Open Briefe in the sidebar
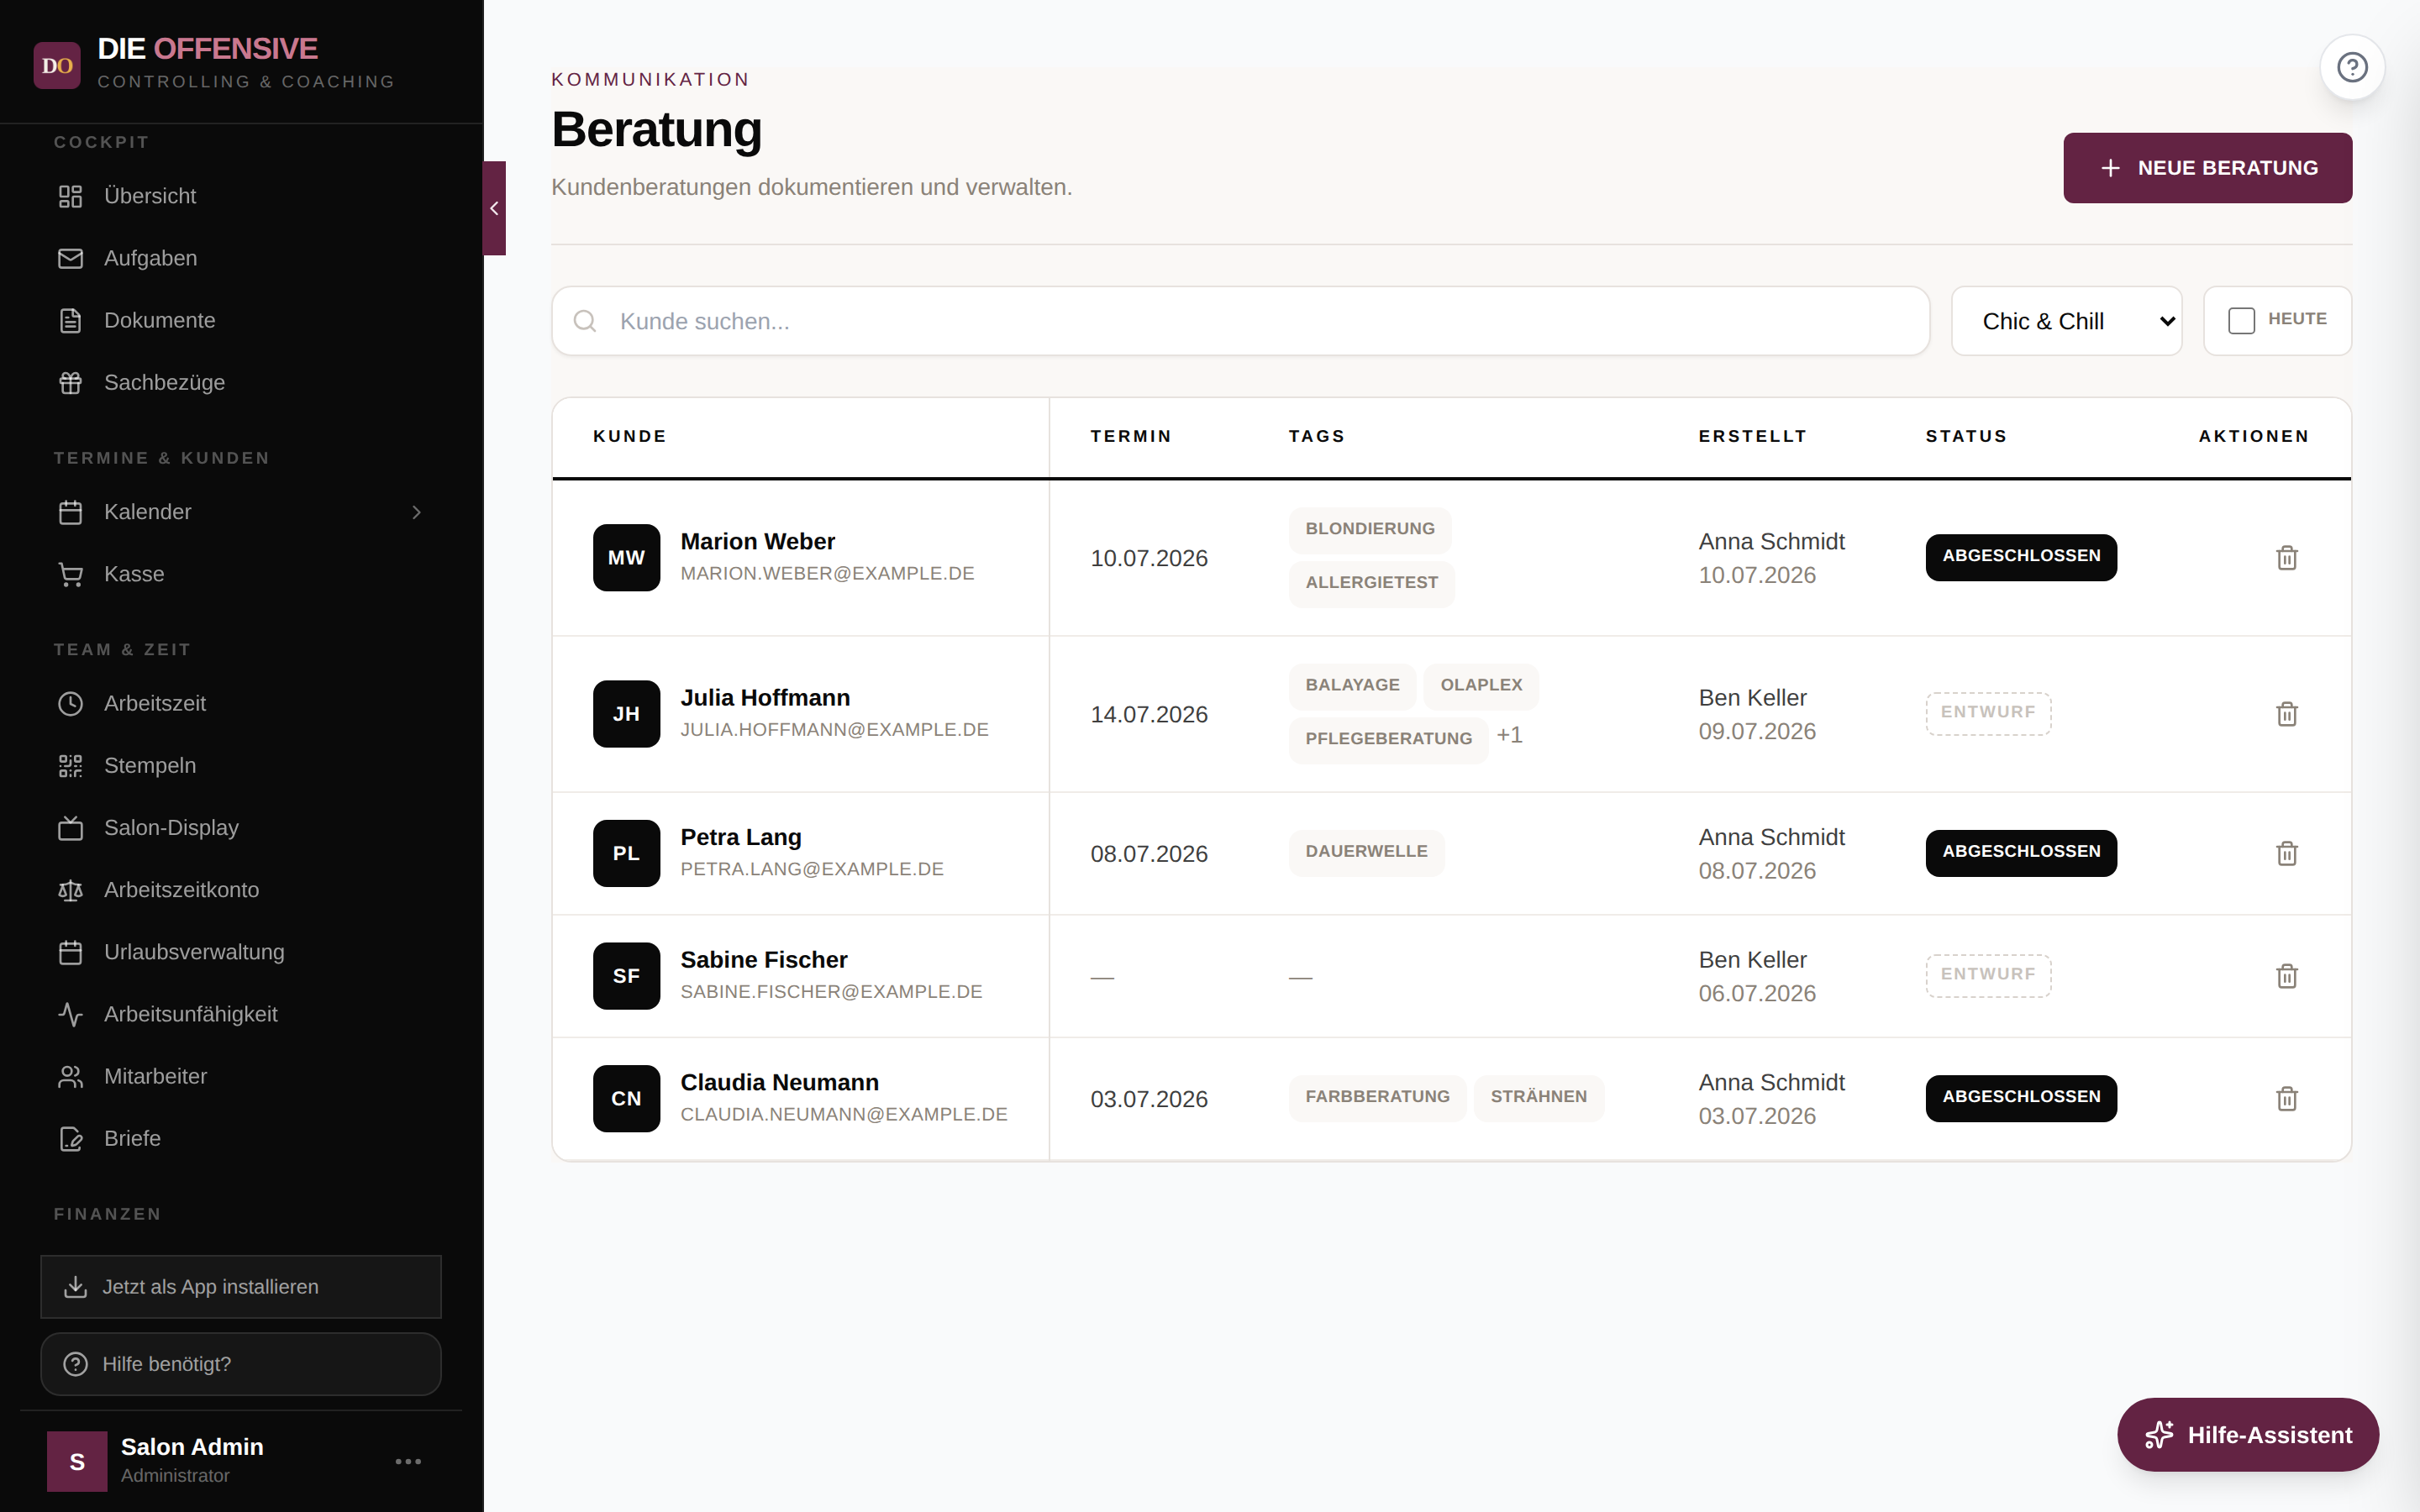 click(x=240, y=1138)
